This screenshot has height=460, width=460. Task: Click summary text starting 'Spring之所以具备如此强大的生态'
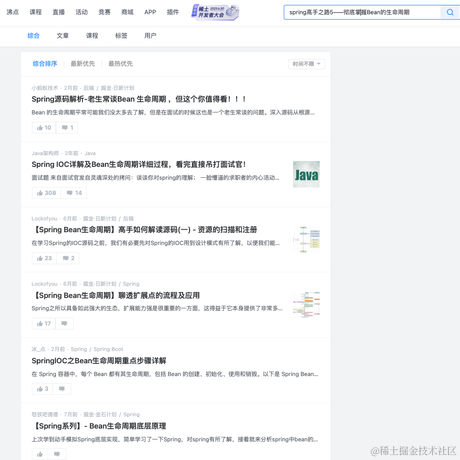pyautogui.click(x=157, y=308)
